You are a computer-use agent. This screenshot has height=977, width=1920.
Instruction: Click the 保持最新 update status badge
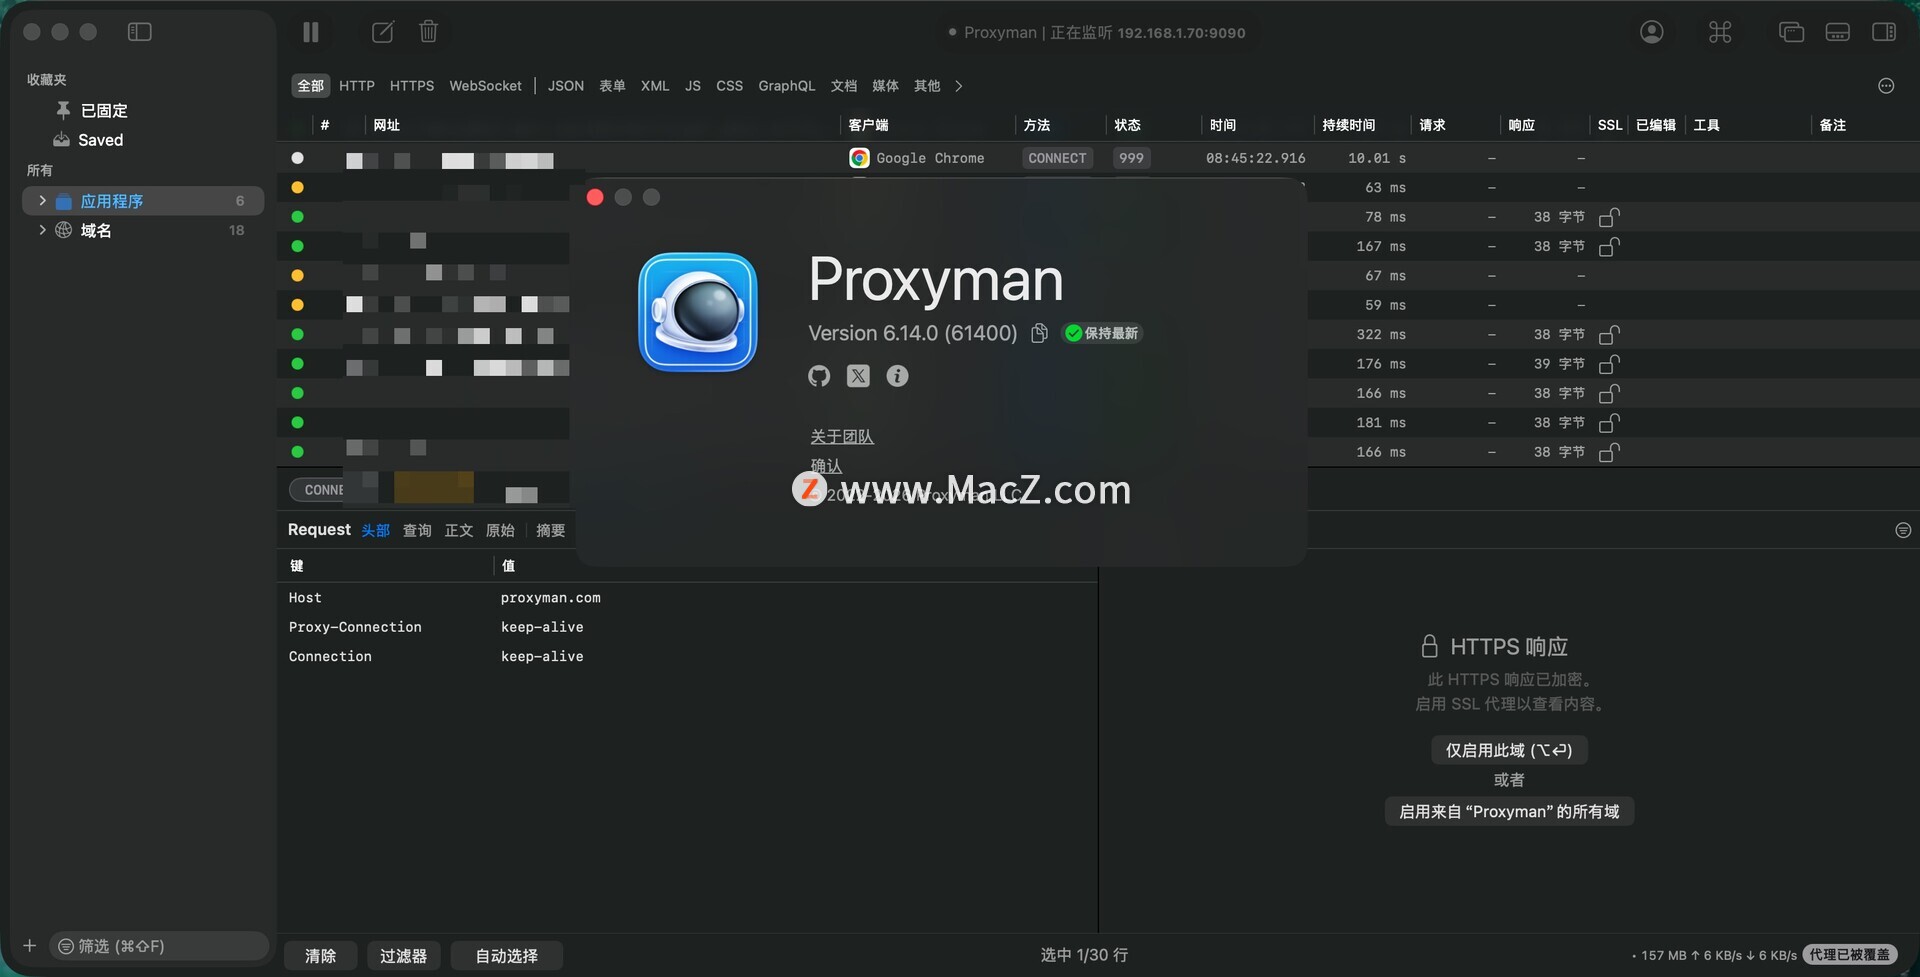click(1102, 333)
